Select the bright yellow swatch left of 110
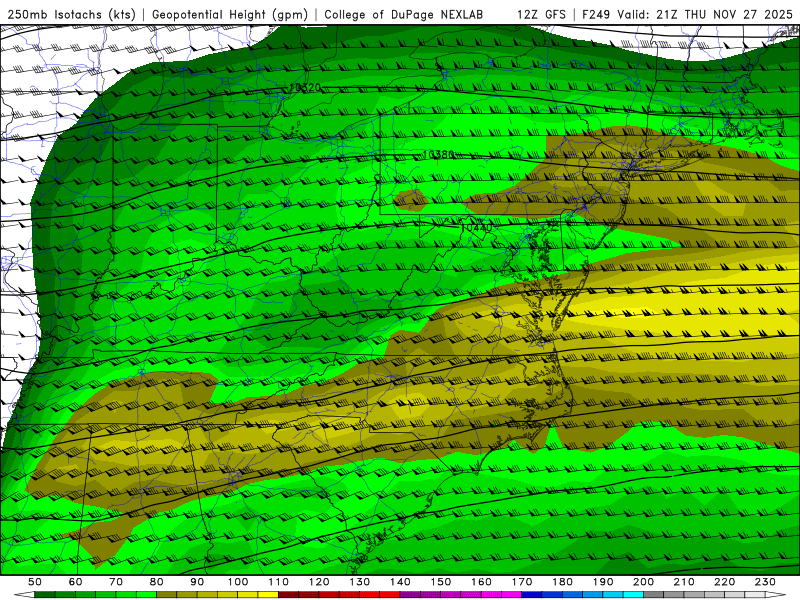The width and height of the screenshot is (800, 600). (268, 595)
